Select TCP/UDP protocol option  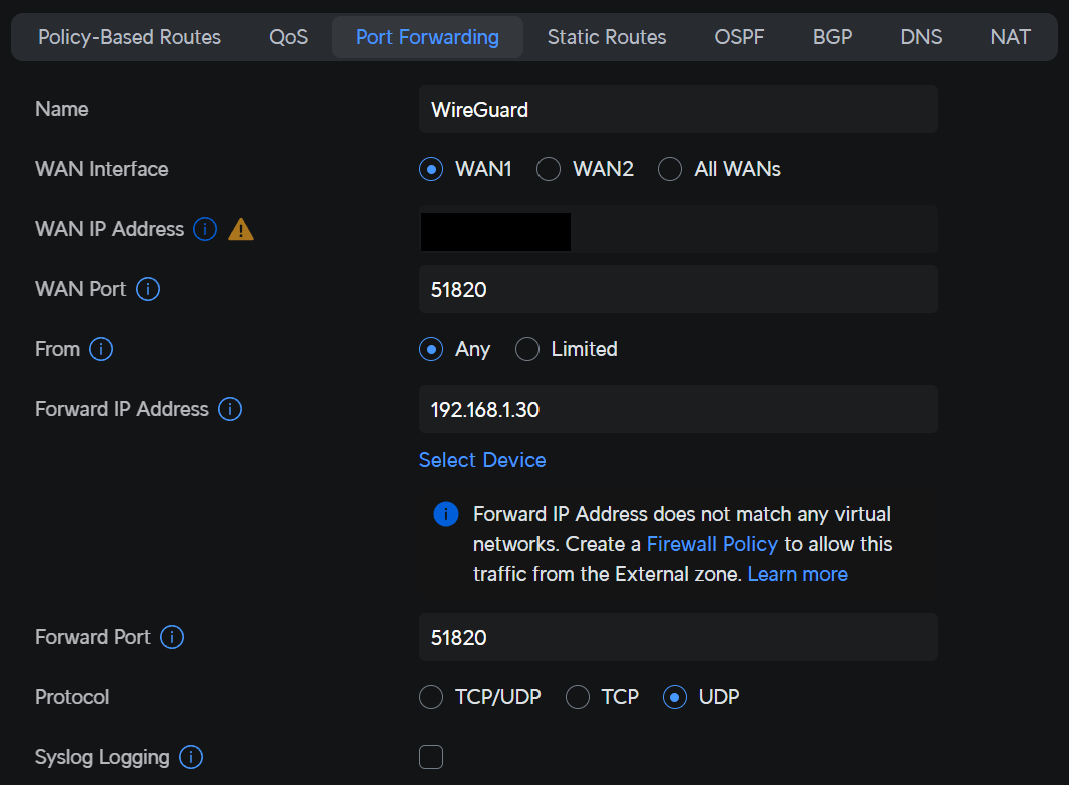431,697
